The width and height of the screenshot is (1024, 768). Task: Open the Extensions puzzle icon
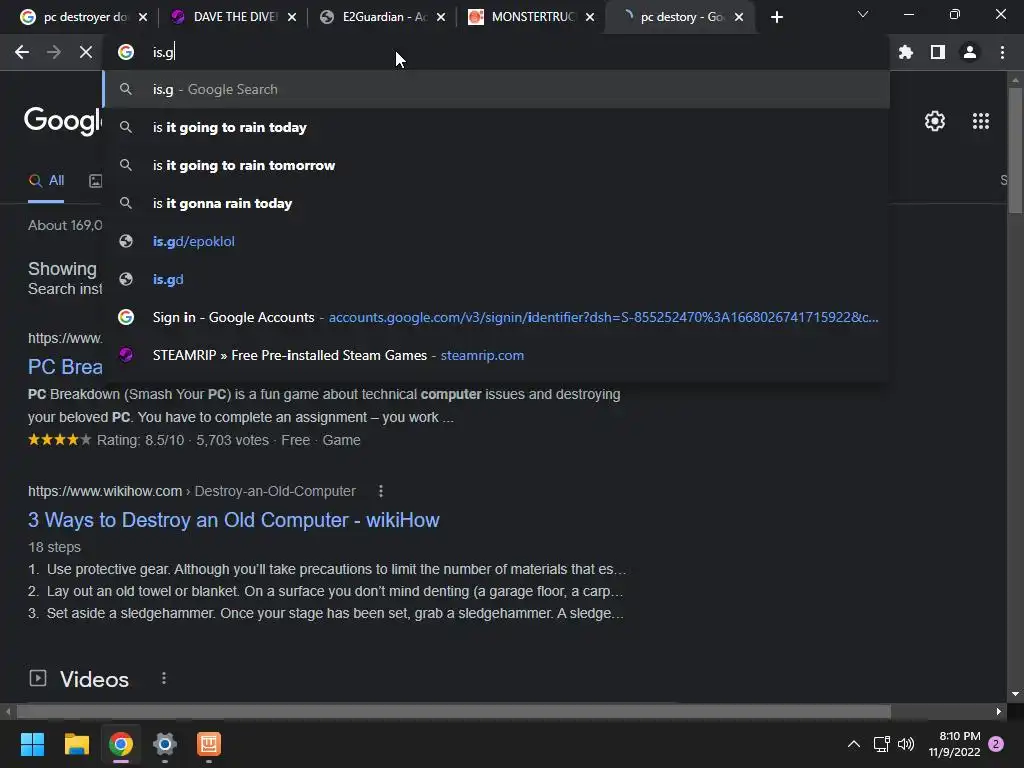(x=906, y=52)
